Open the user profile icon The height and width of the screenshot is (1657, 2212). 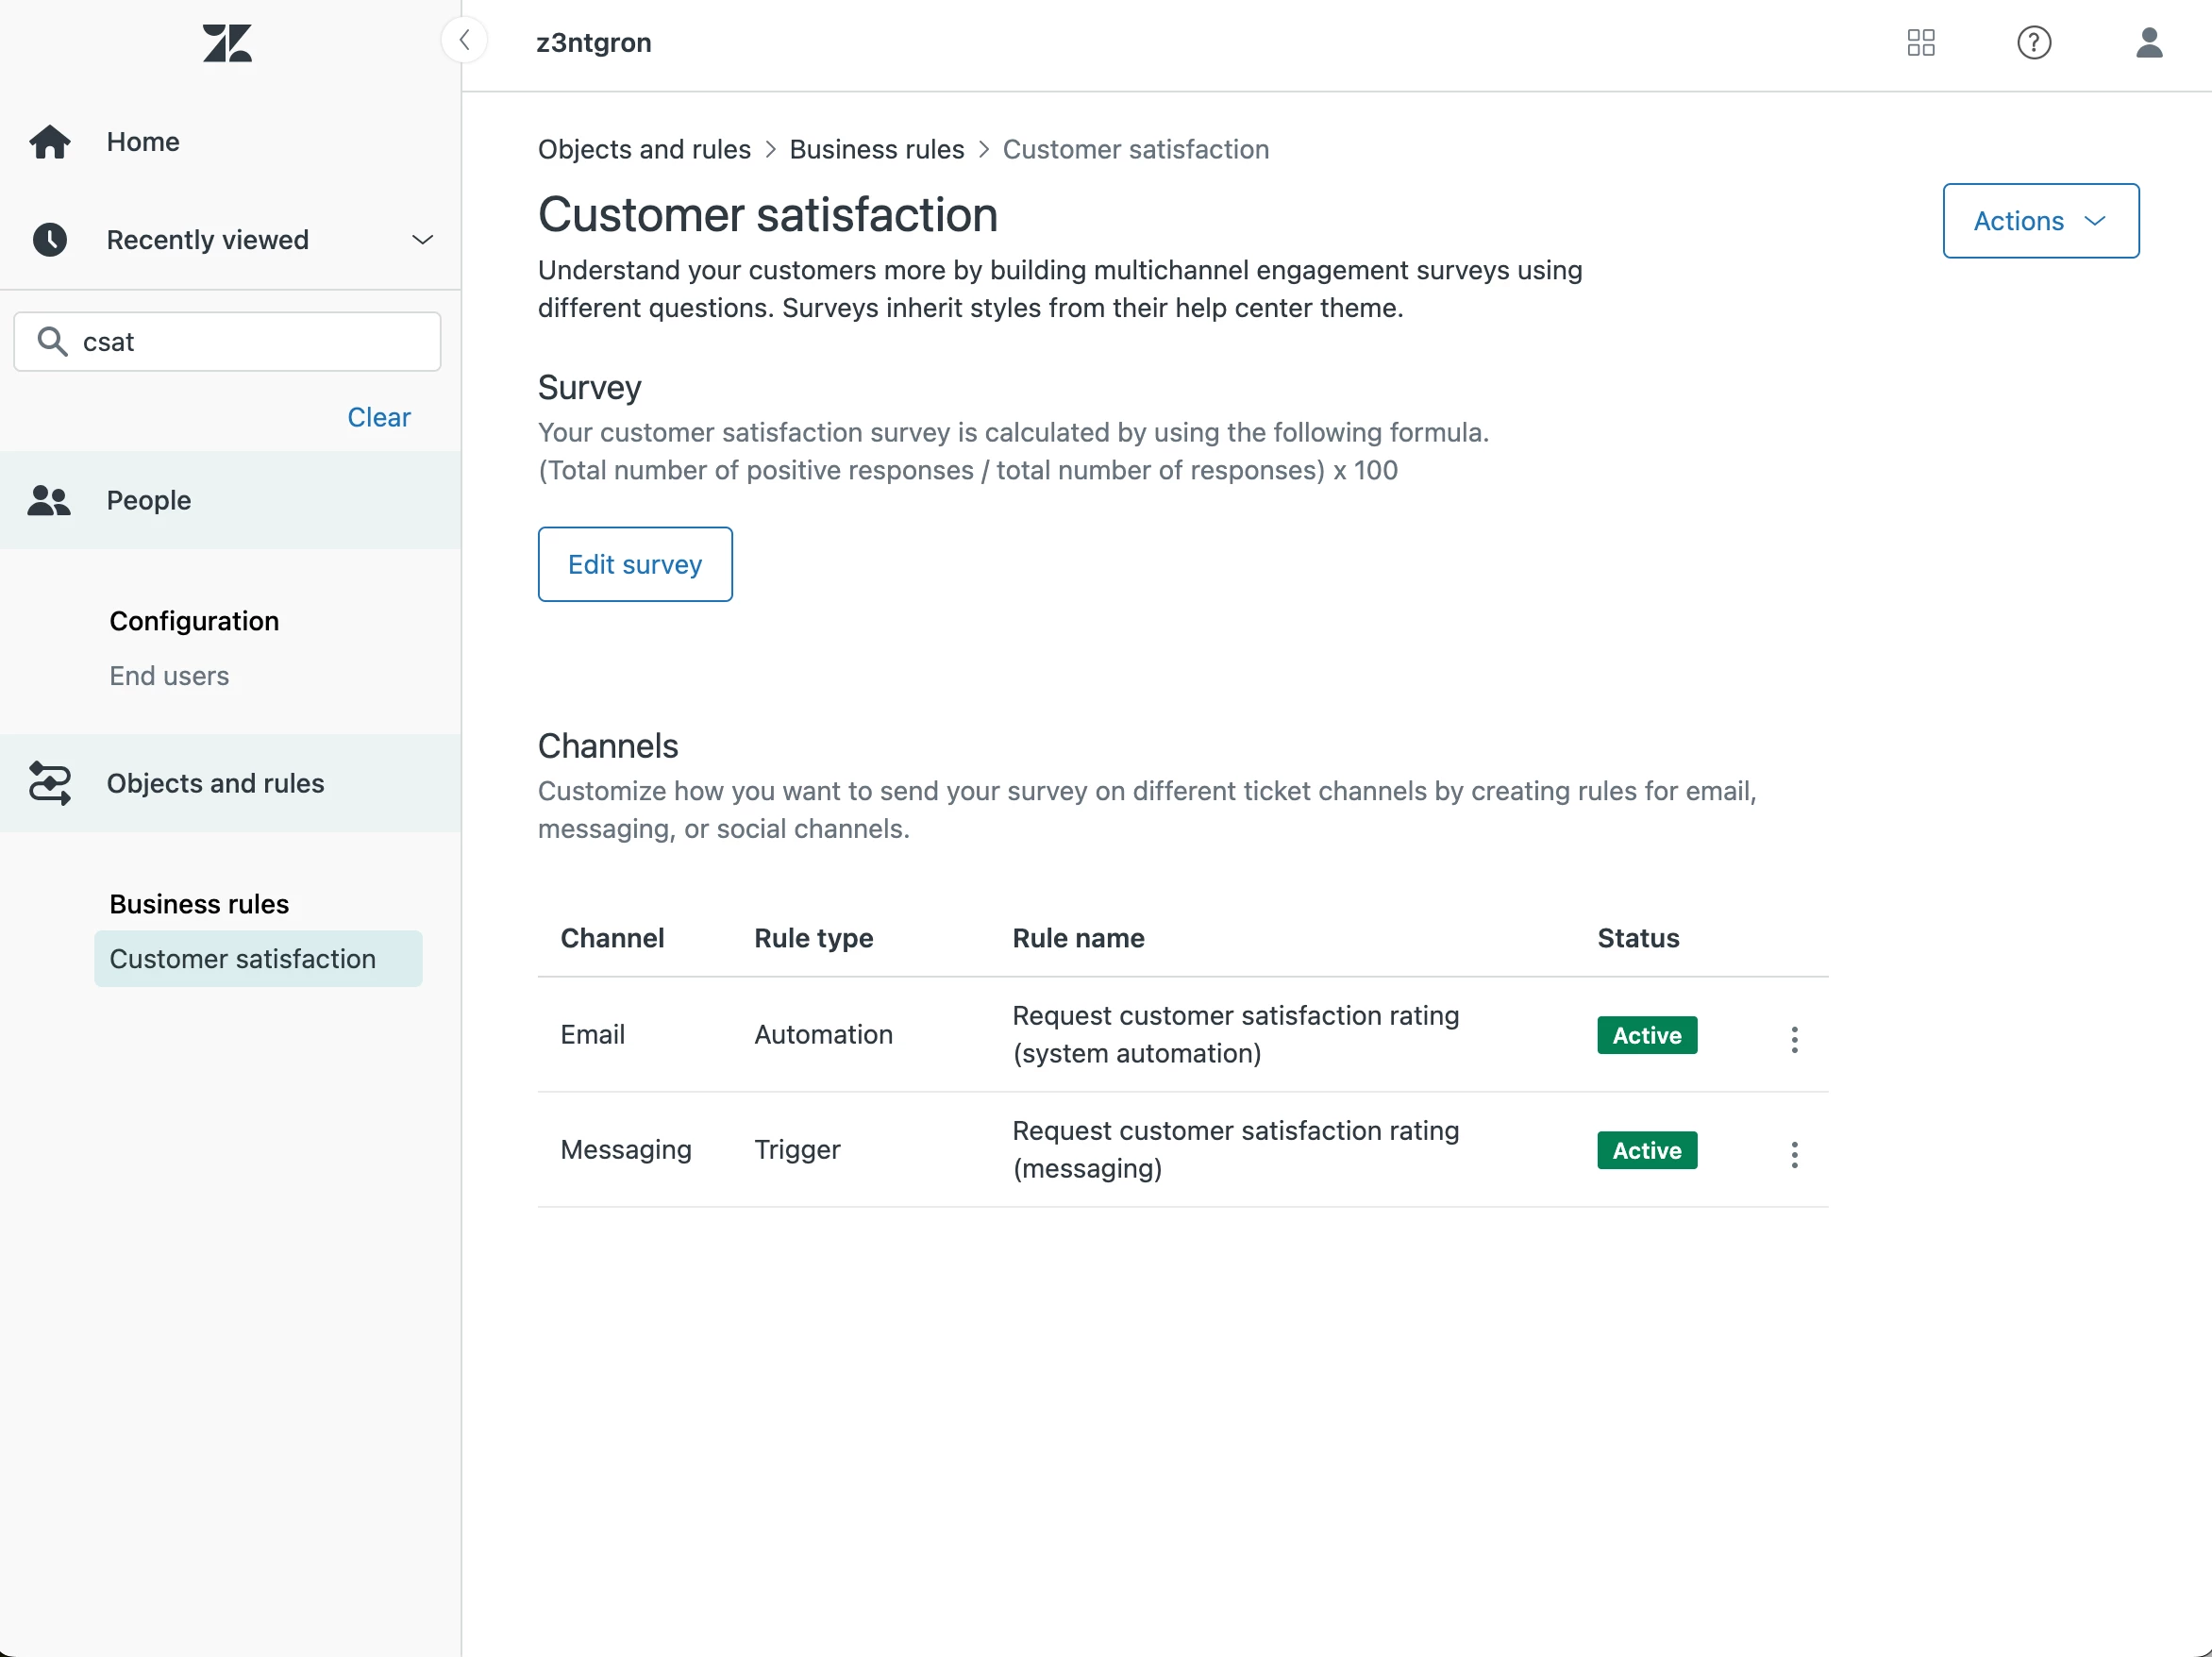coord(2148,43)
